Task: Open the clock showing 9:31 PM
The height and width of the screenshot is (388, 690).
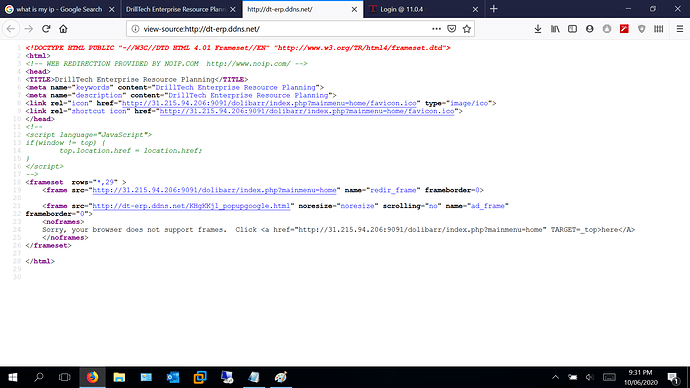Action: pos(640,377)
